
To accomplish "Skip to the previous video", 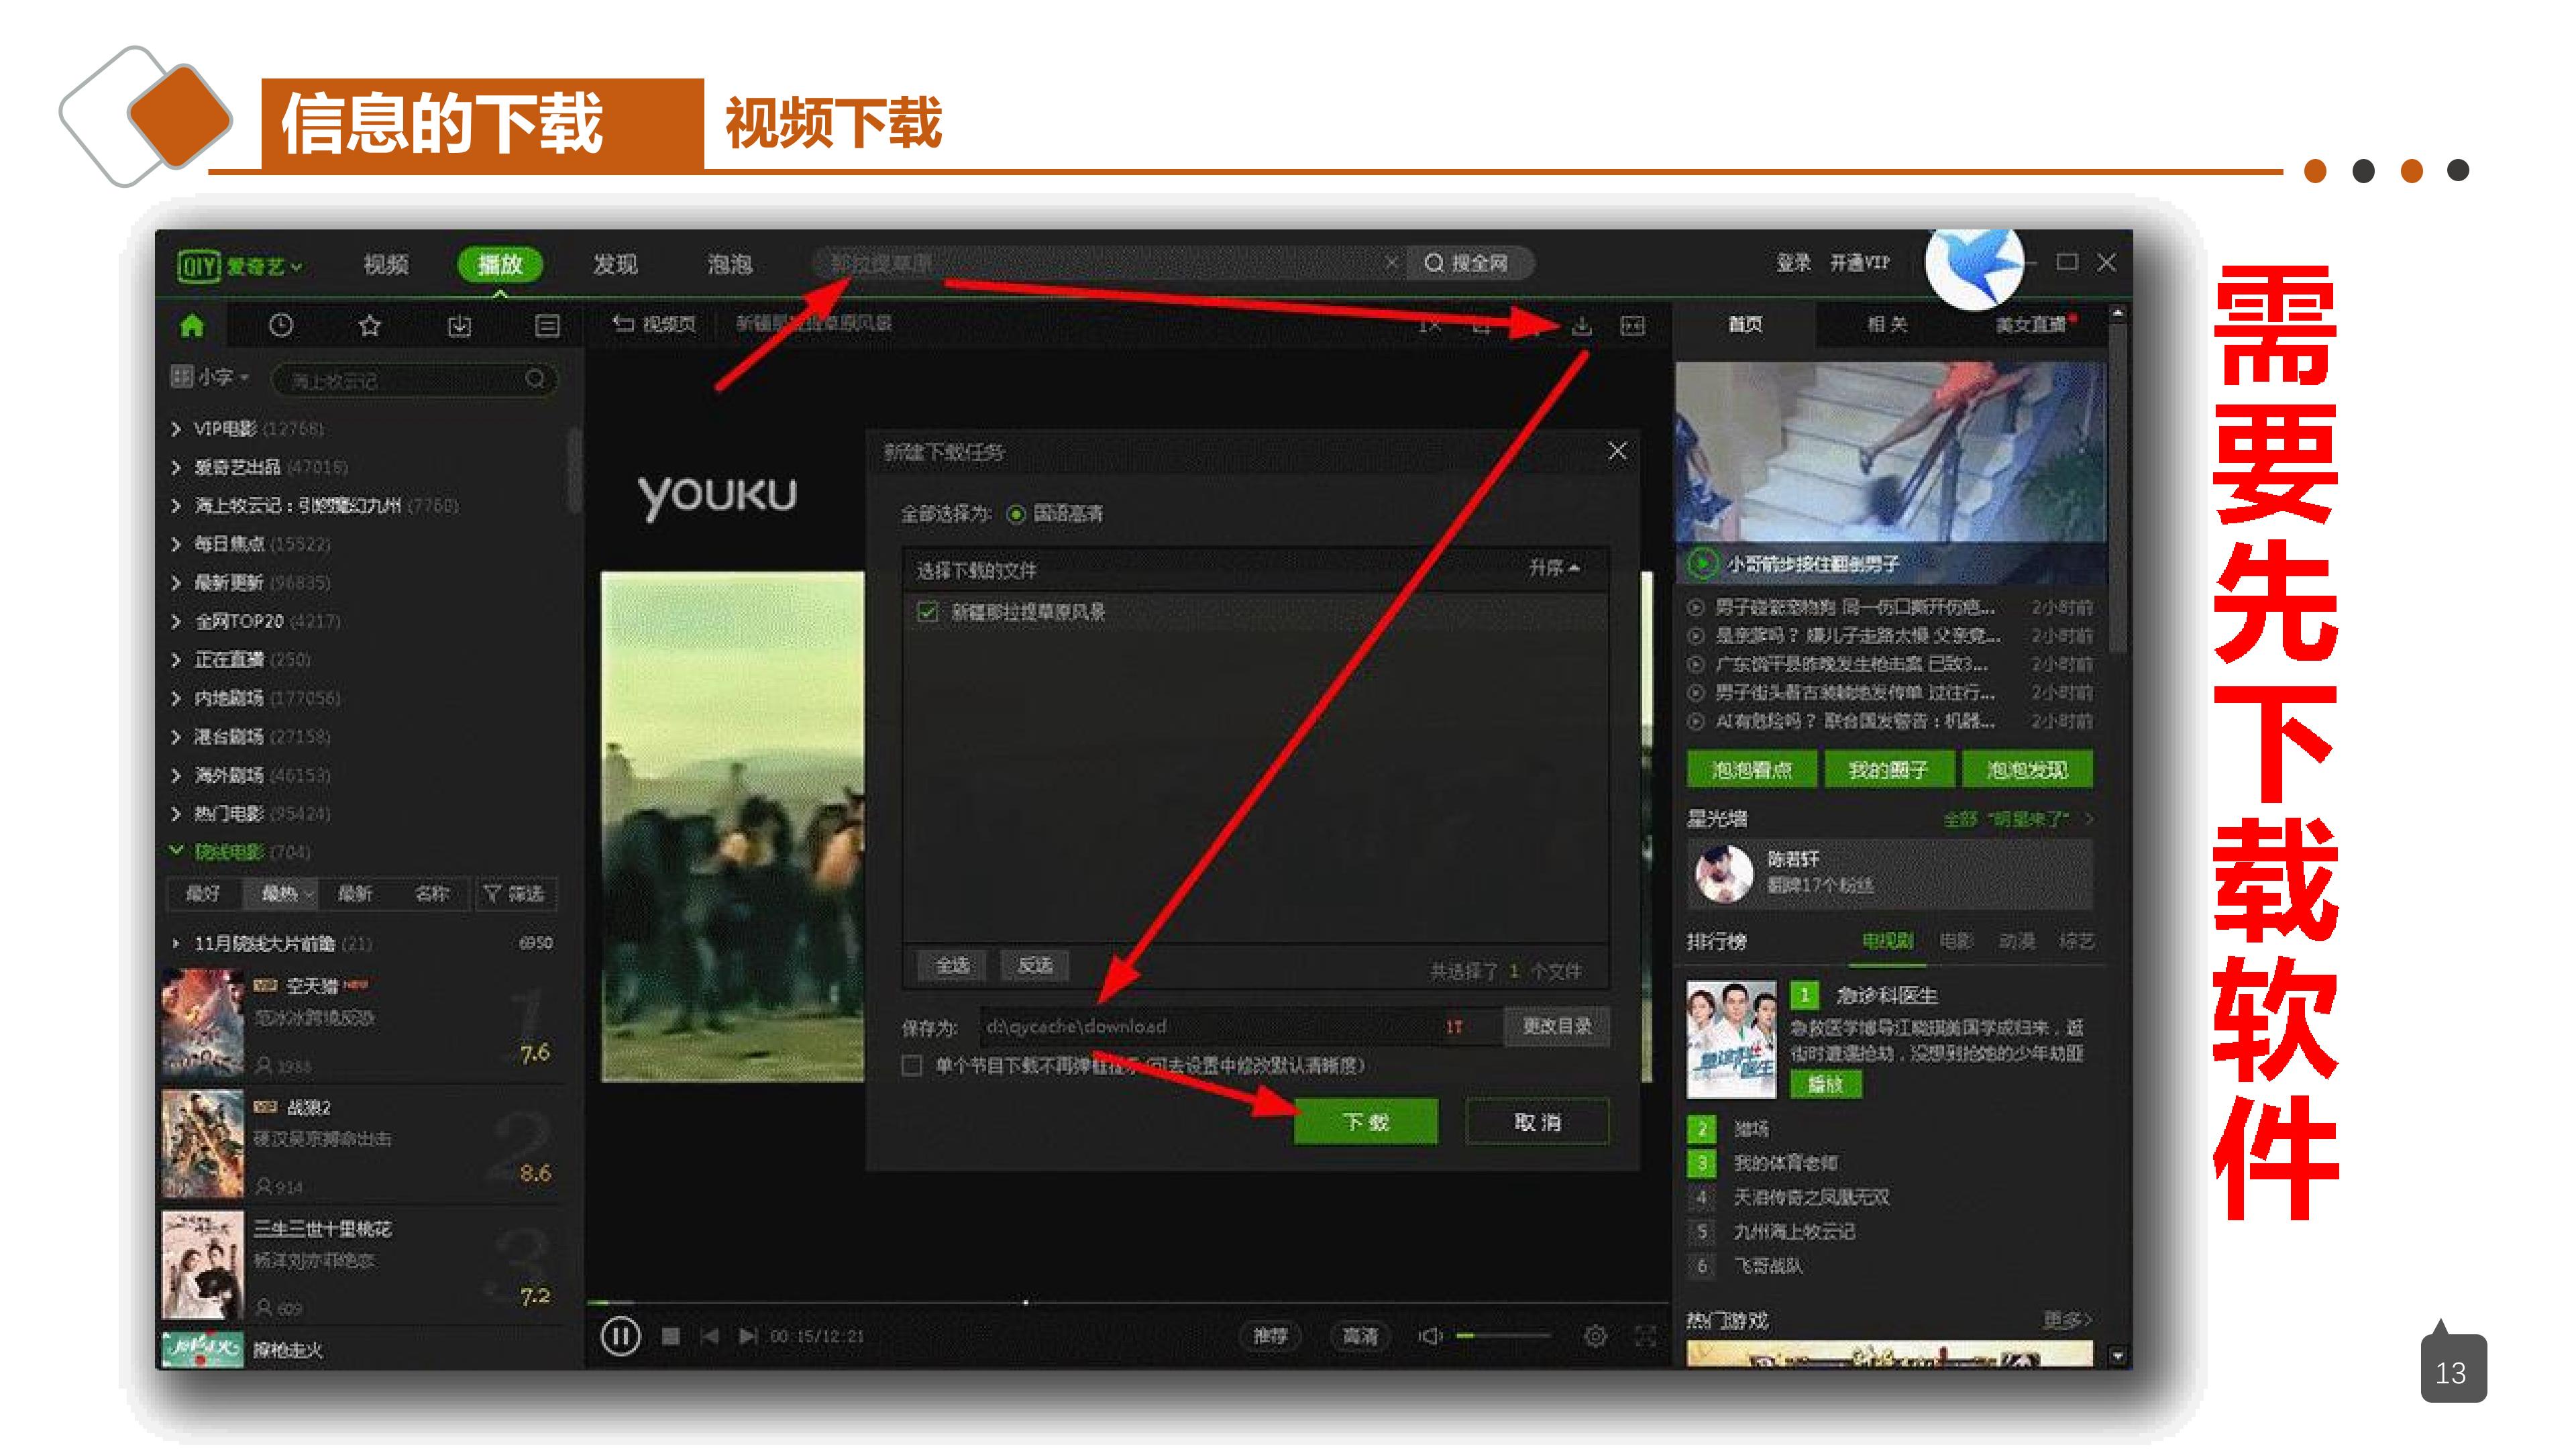I will (x=709, y=1336).
